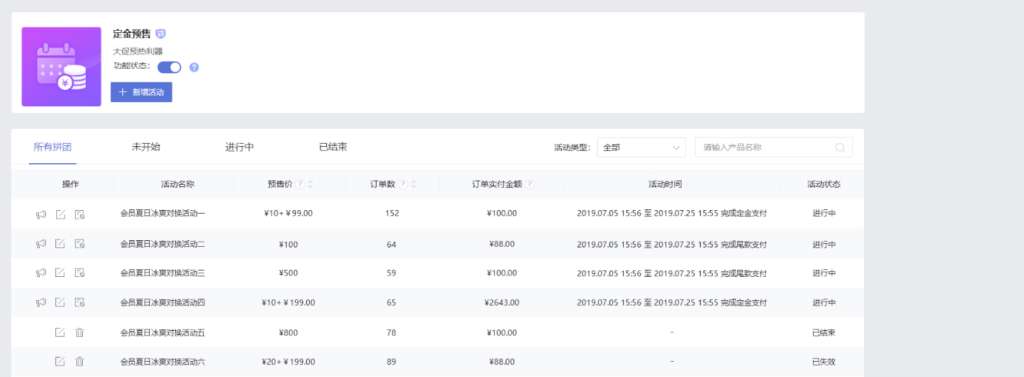Switch to the 进行中 tab
This screenshot has height=377, width=1024.
click(239, 147)
